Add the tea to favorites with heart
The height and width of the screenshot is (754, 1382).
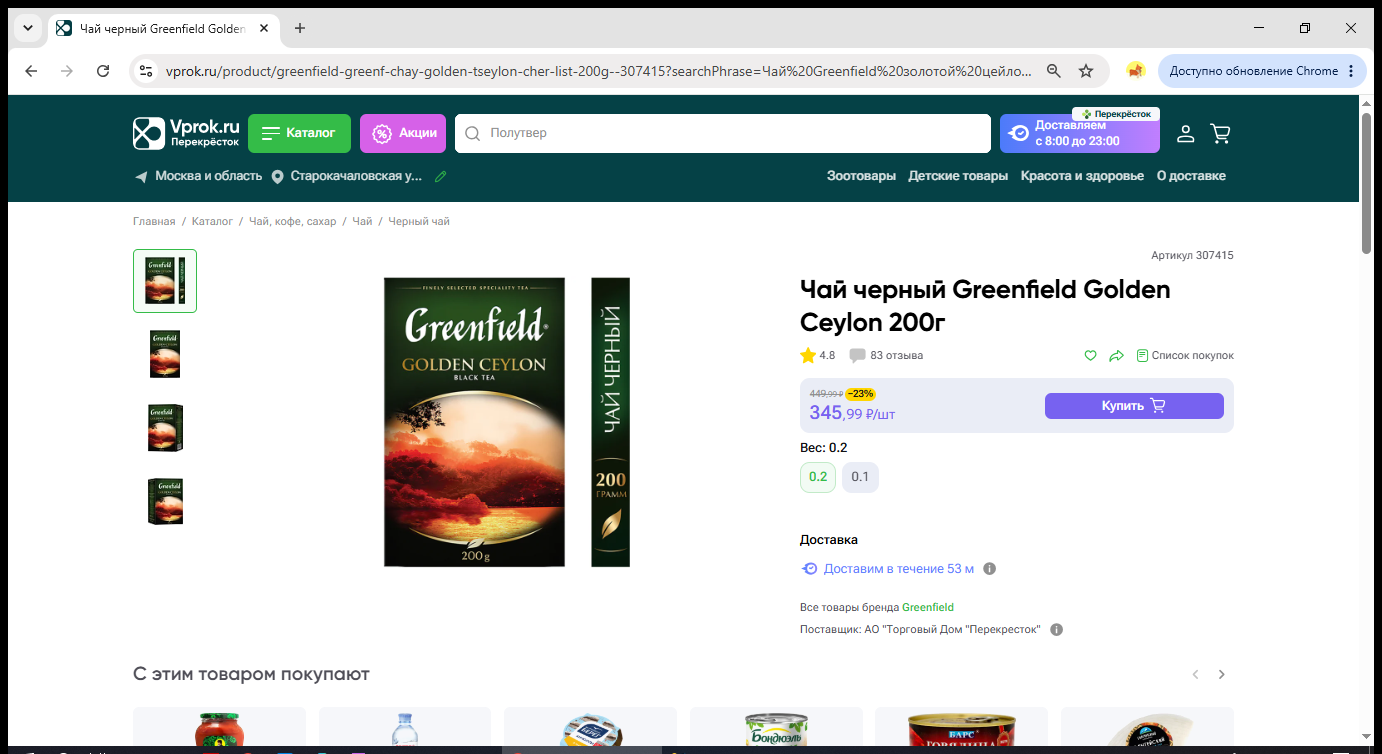pos(1091,355)
